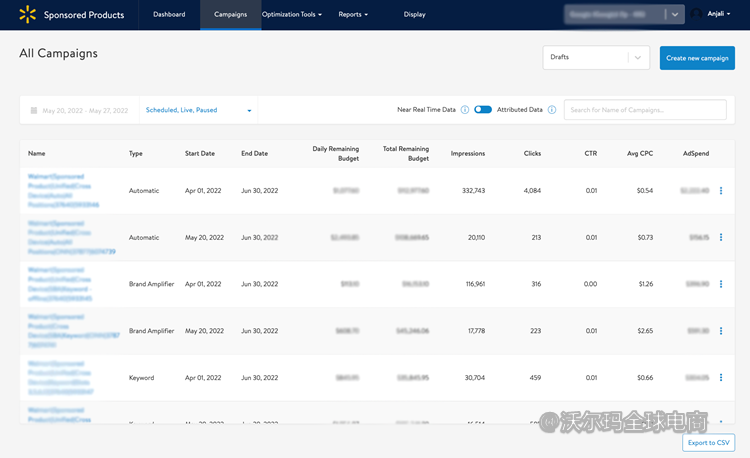Expand the Drafts dropdown
The height and width of the screenshot is (458, 750).
[596, 58]
